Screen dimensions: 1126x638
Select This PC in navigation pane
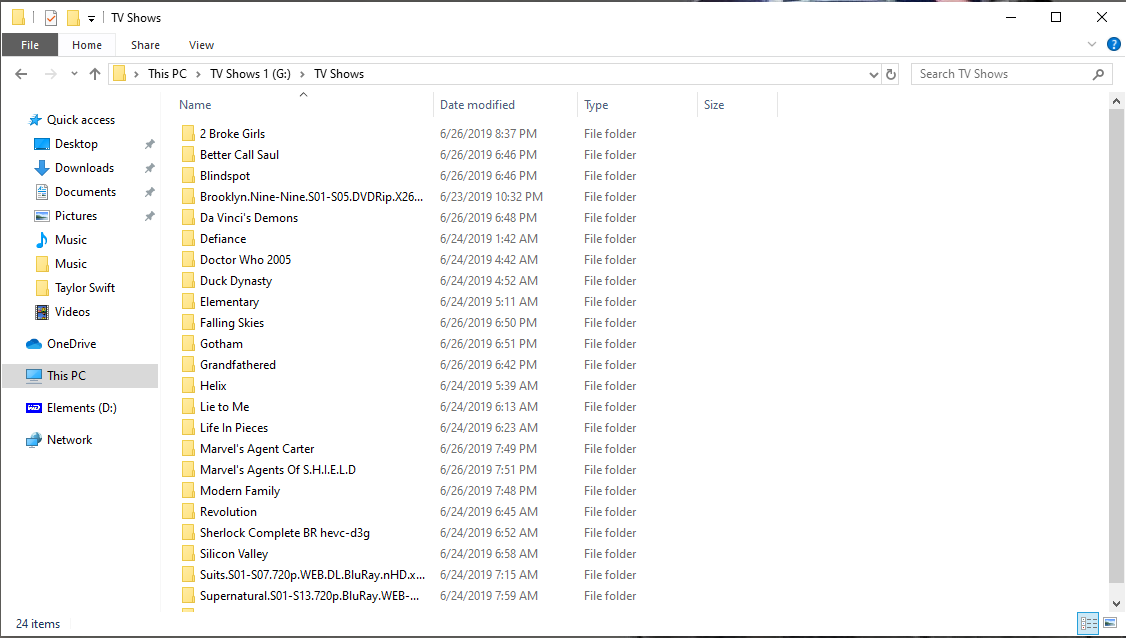pyautogui.click(x=80, y=376)
